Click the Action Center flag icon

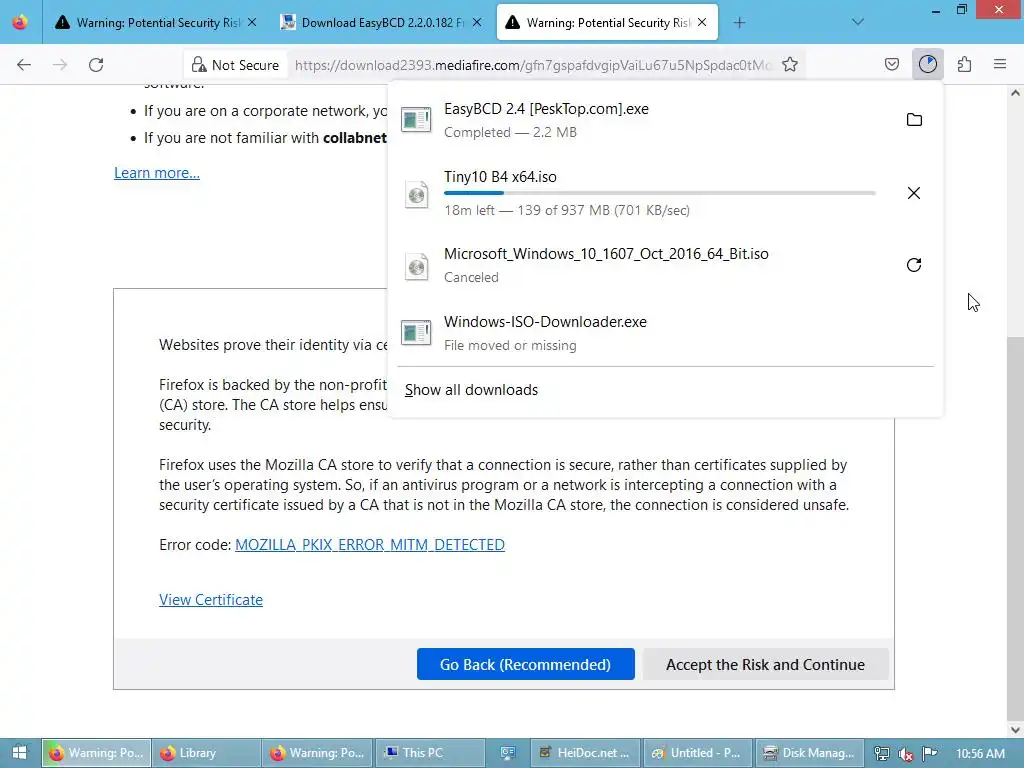[x=930, y=754]
